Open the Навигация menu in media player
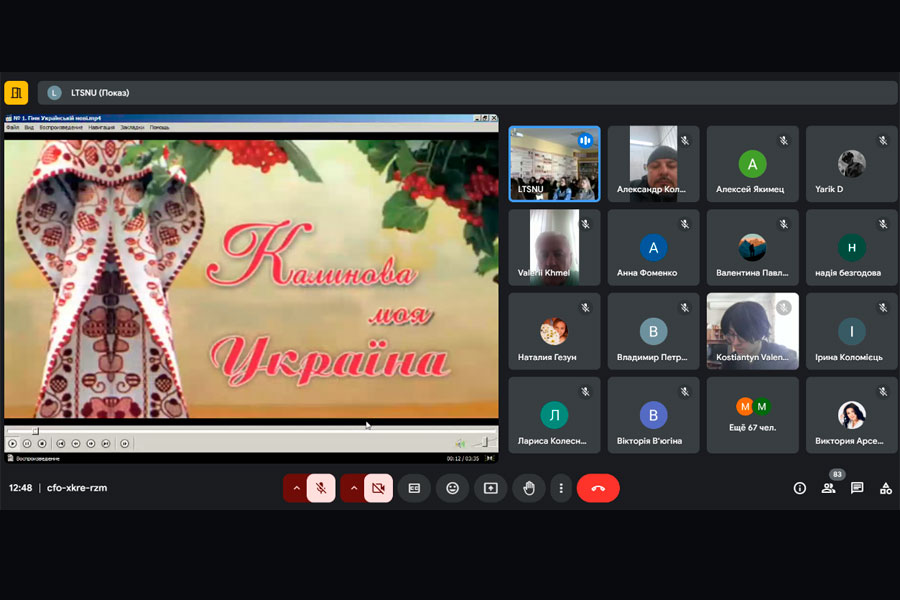This screenshot has width=900, height=600. 101,128
